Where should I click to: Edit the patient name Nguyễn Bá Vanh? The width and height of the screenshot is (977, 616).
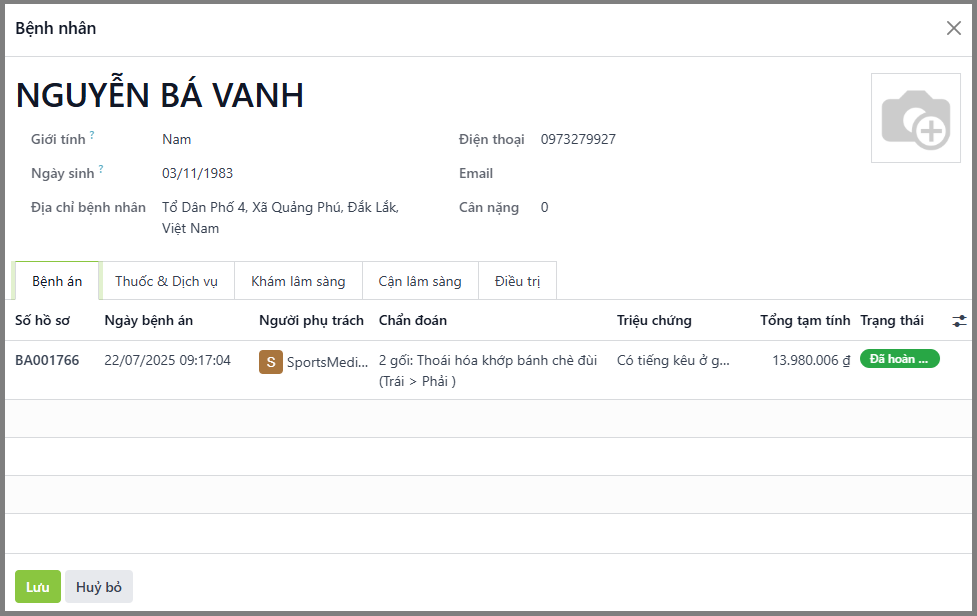(x=160, y=95)
